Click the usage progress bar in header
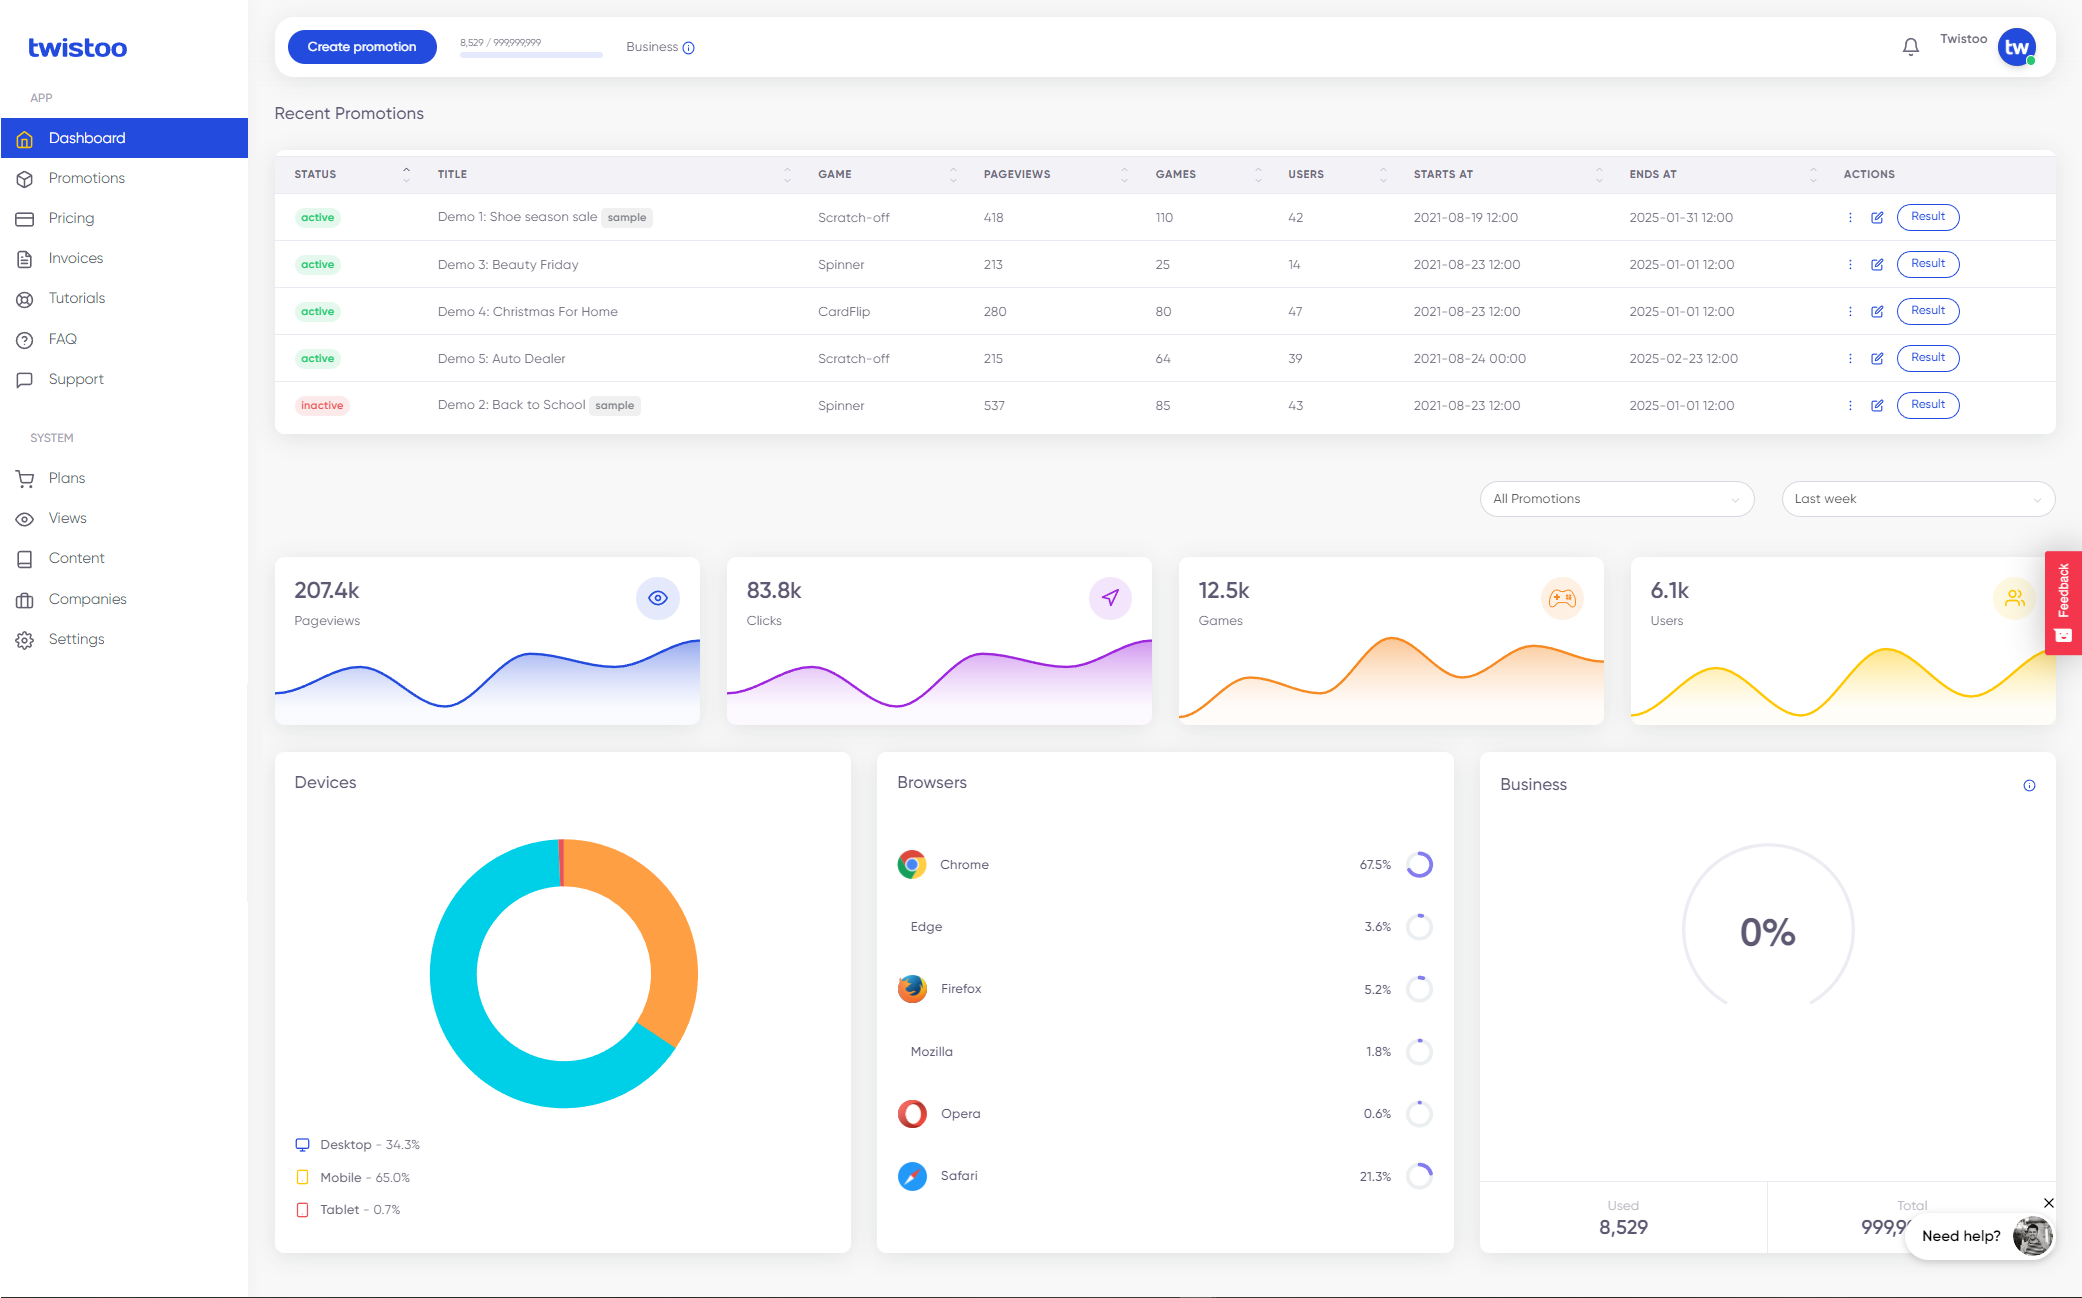Screen dimensions: 2082x1298 (530, 54)
